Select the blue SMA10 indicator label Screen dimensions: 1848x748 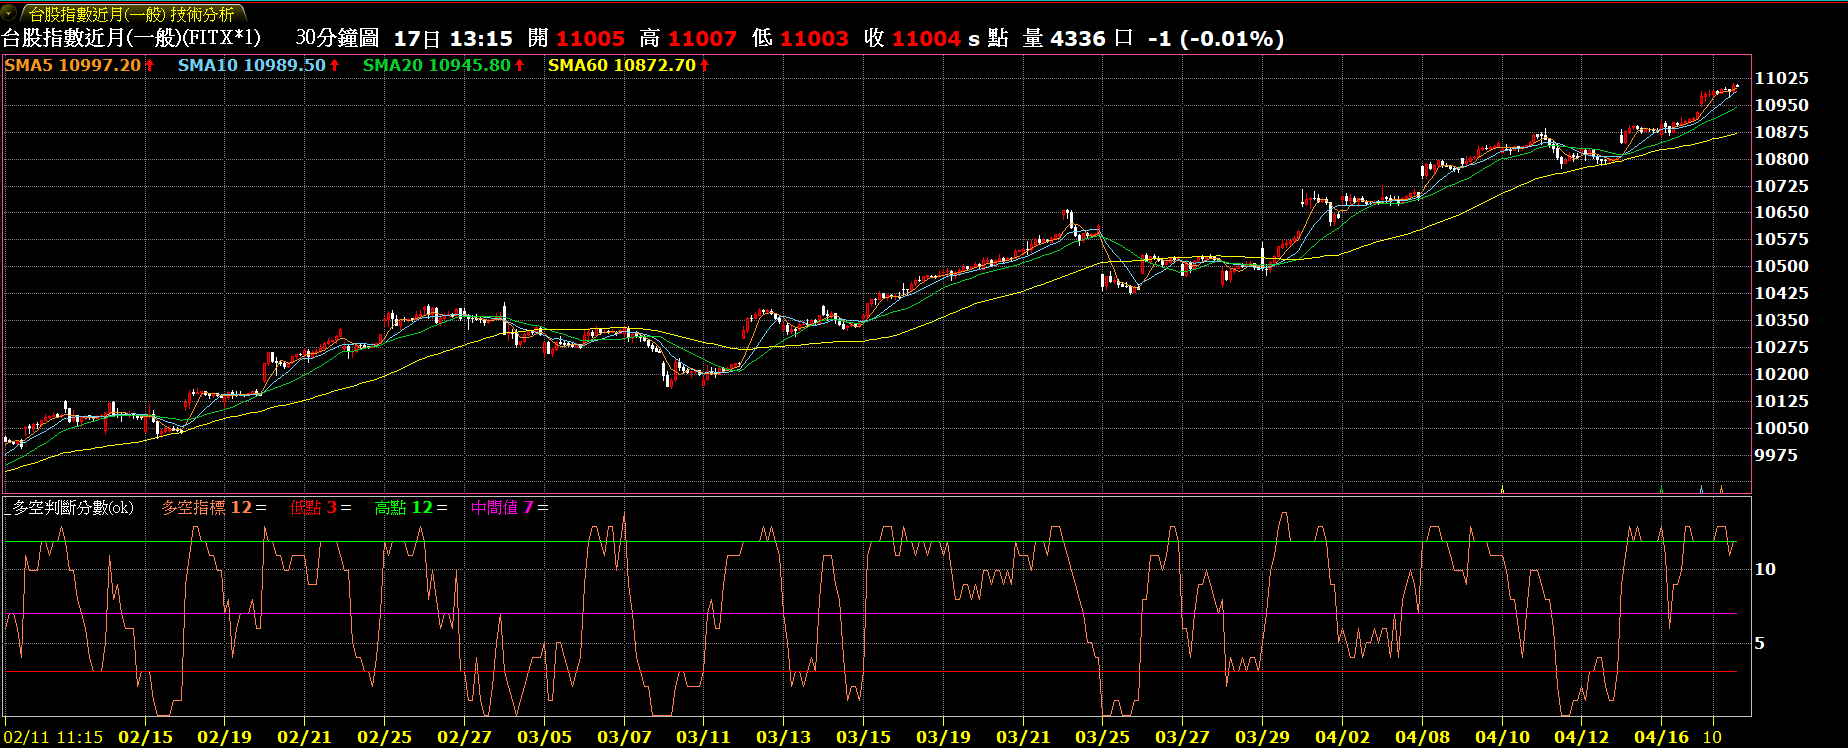251,65
